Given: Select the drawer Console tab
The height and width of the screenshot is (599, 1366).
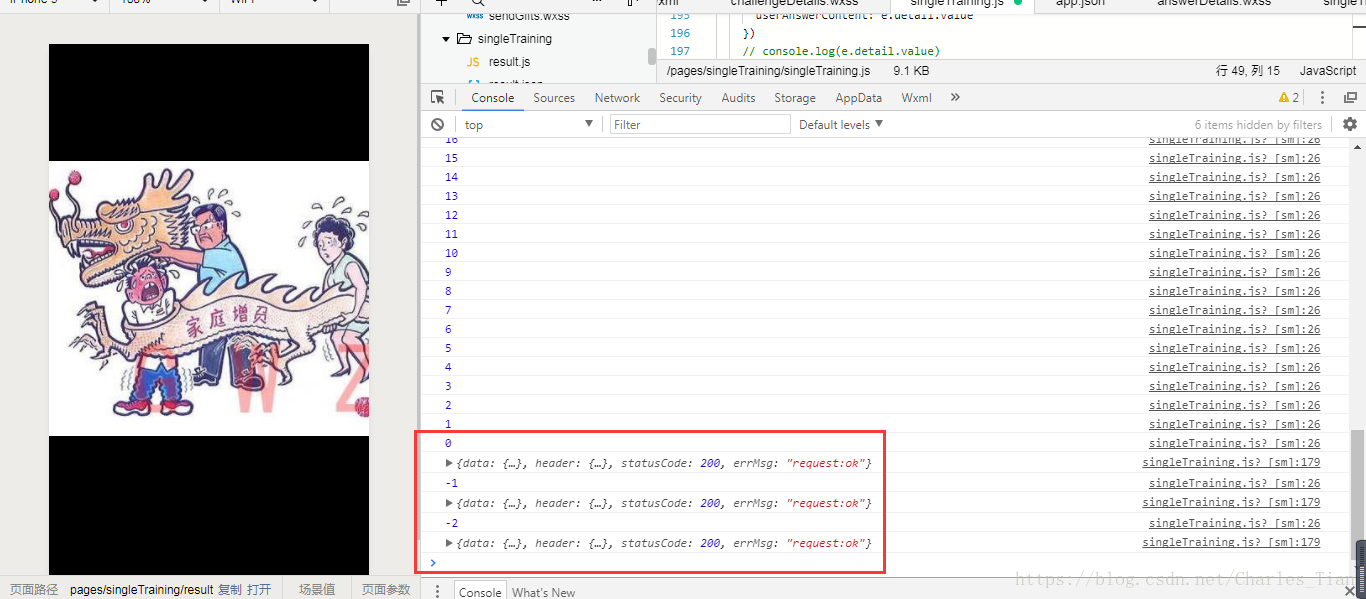Looking at the screenshot, I should pyautogui.click(x=480, y=592).
